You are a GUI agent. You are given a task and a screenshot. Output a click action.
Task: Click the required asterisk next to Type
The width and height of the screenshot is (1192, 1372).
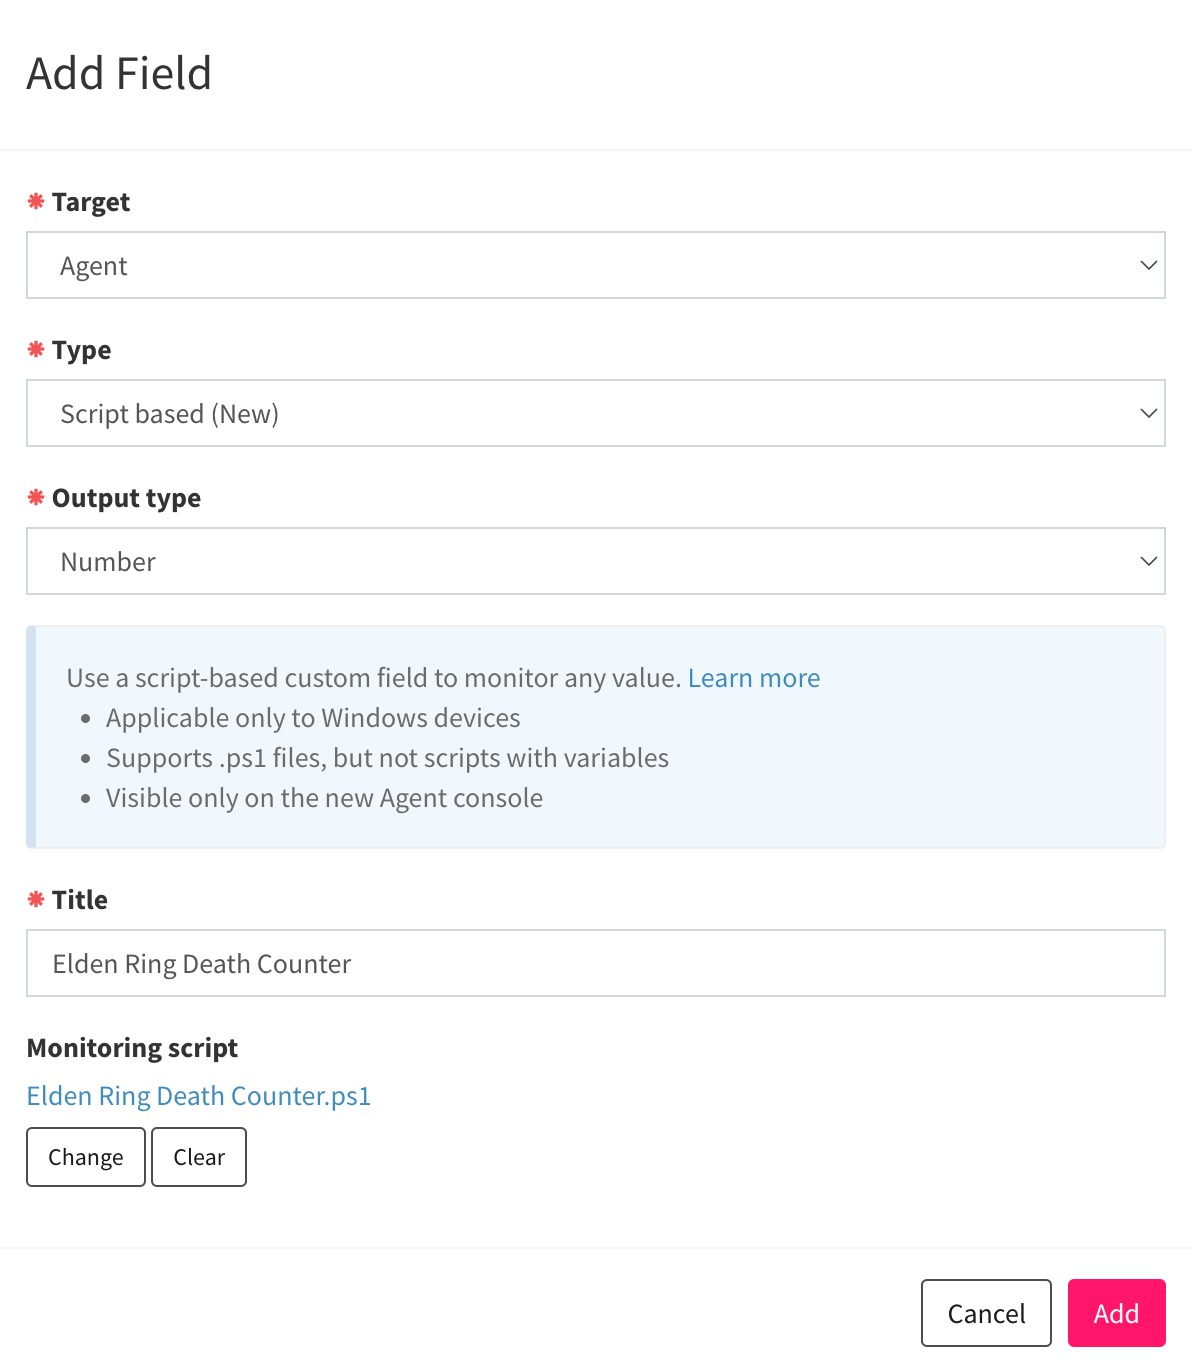pos(36,350)
